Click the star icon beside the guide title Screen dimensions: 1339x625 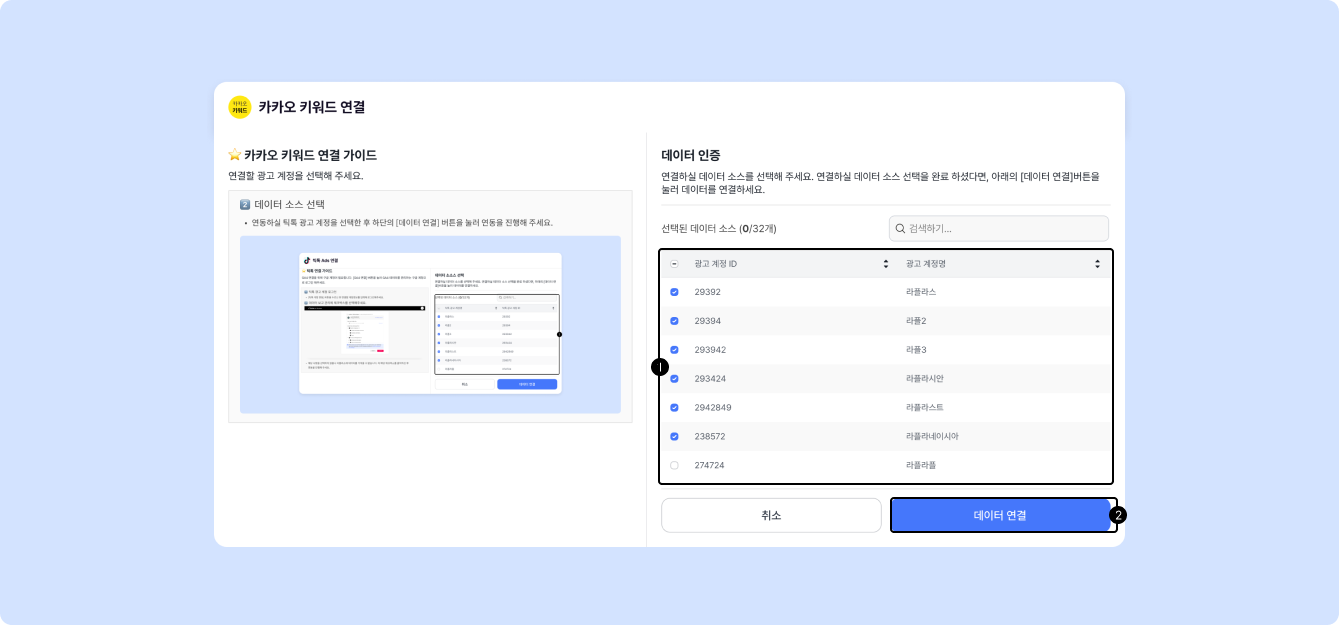(235, 155)
